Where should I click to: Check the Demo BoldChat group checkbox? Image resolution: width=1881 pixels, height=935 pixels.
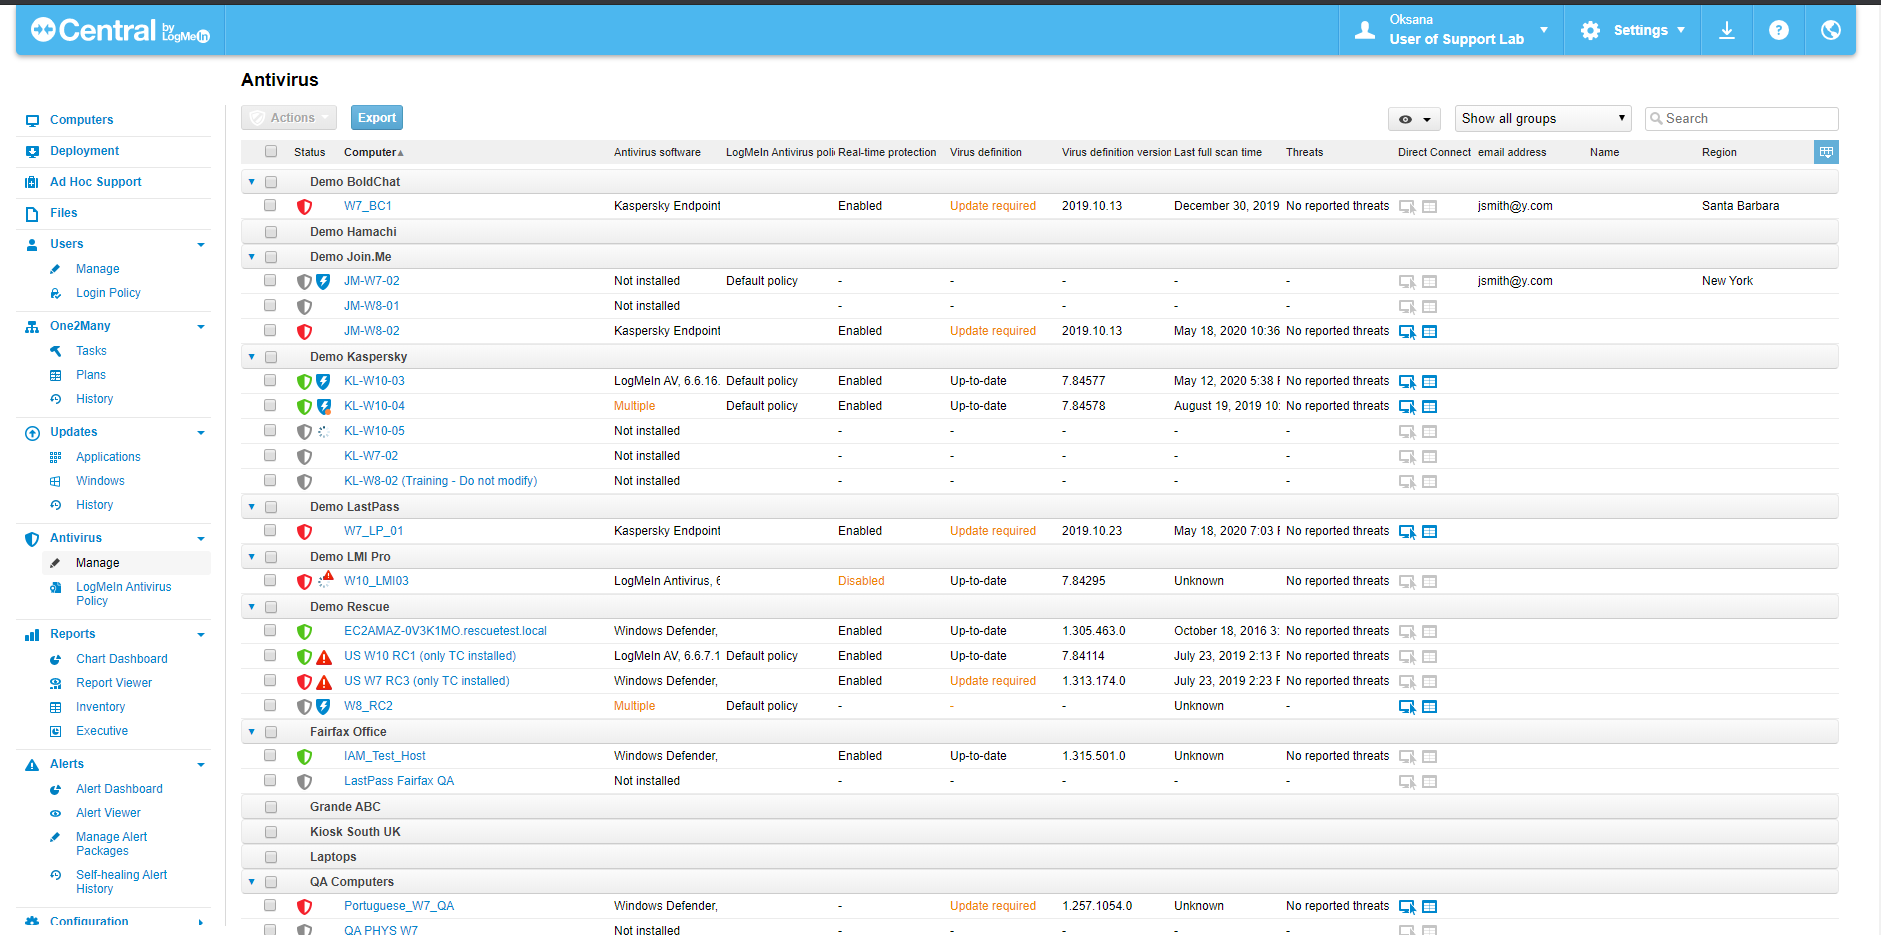coord(271,182)
